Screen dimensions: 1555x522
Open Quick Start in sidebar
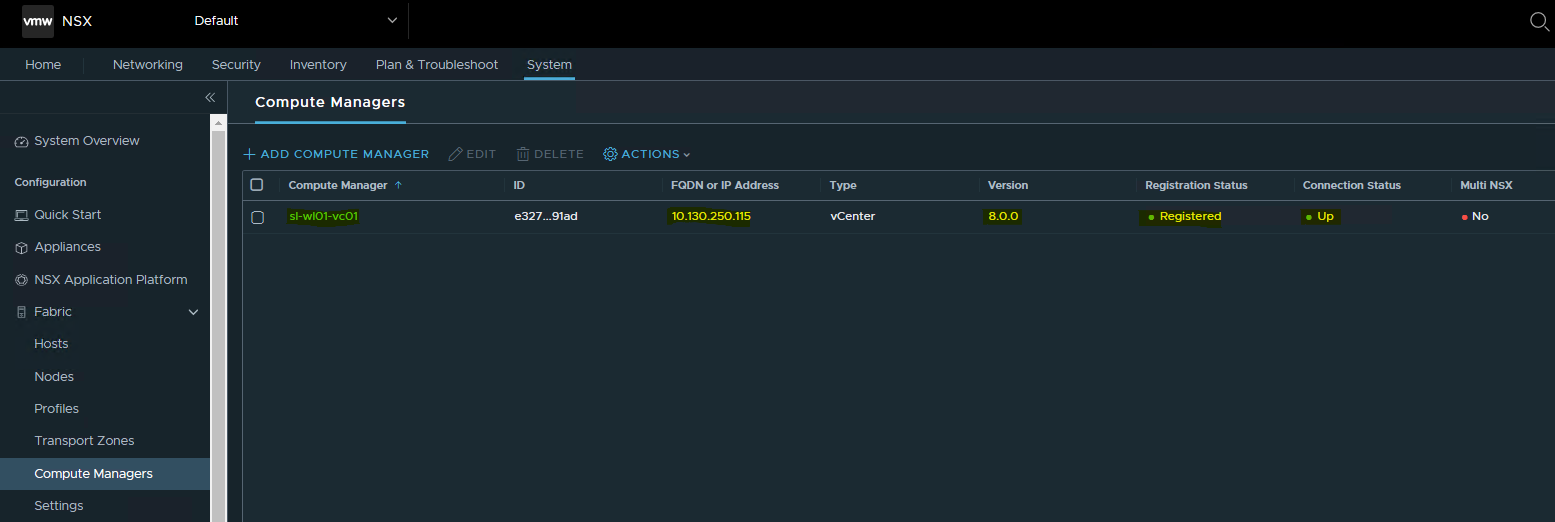coord(68,214)
